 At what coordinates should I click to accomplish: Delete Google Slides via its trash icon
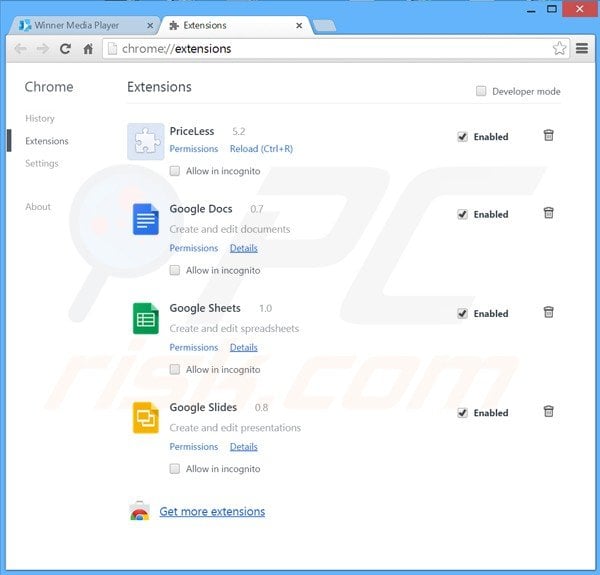coord(548,411)
